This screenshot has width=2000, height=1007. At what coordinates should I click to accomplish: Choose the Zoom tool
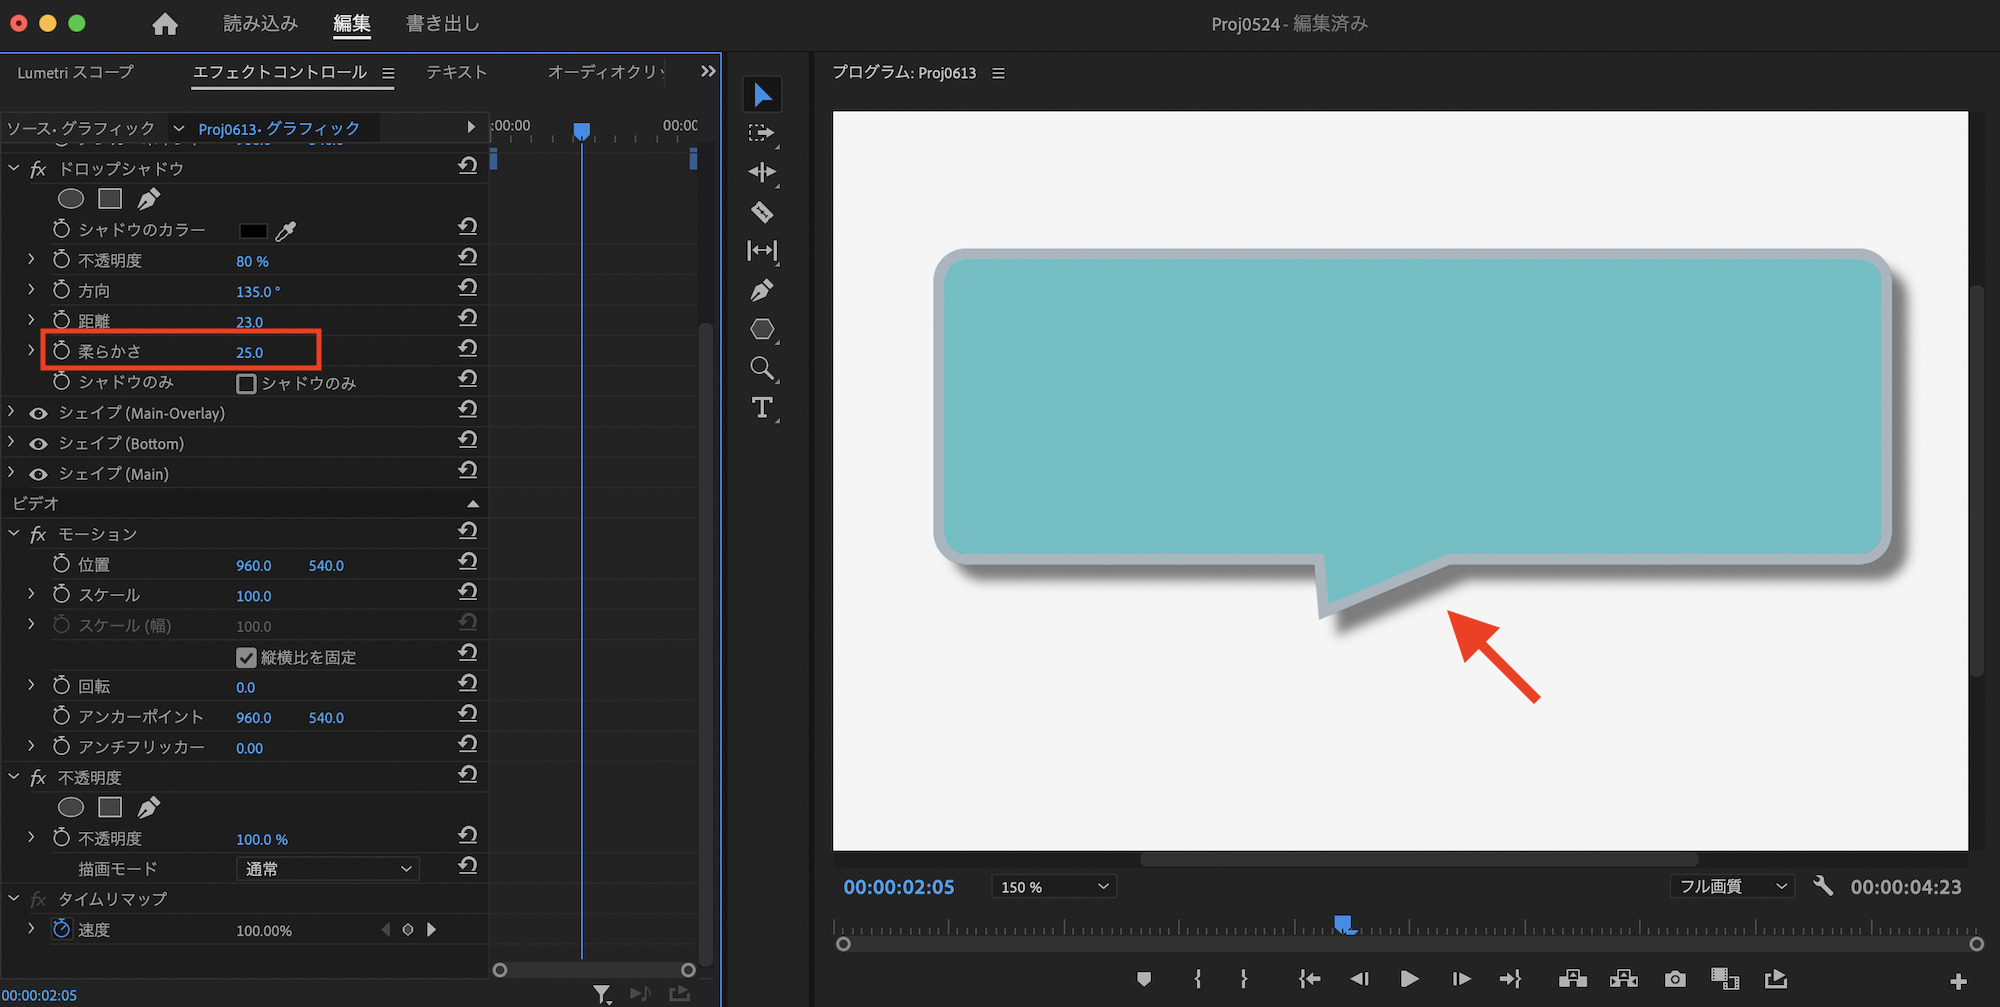tap(762, 369)
